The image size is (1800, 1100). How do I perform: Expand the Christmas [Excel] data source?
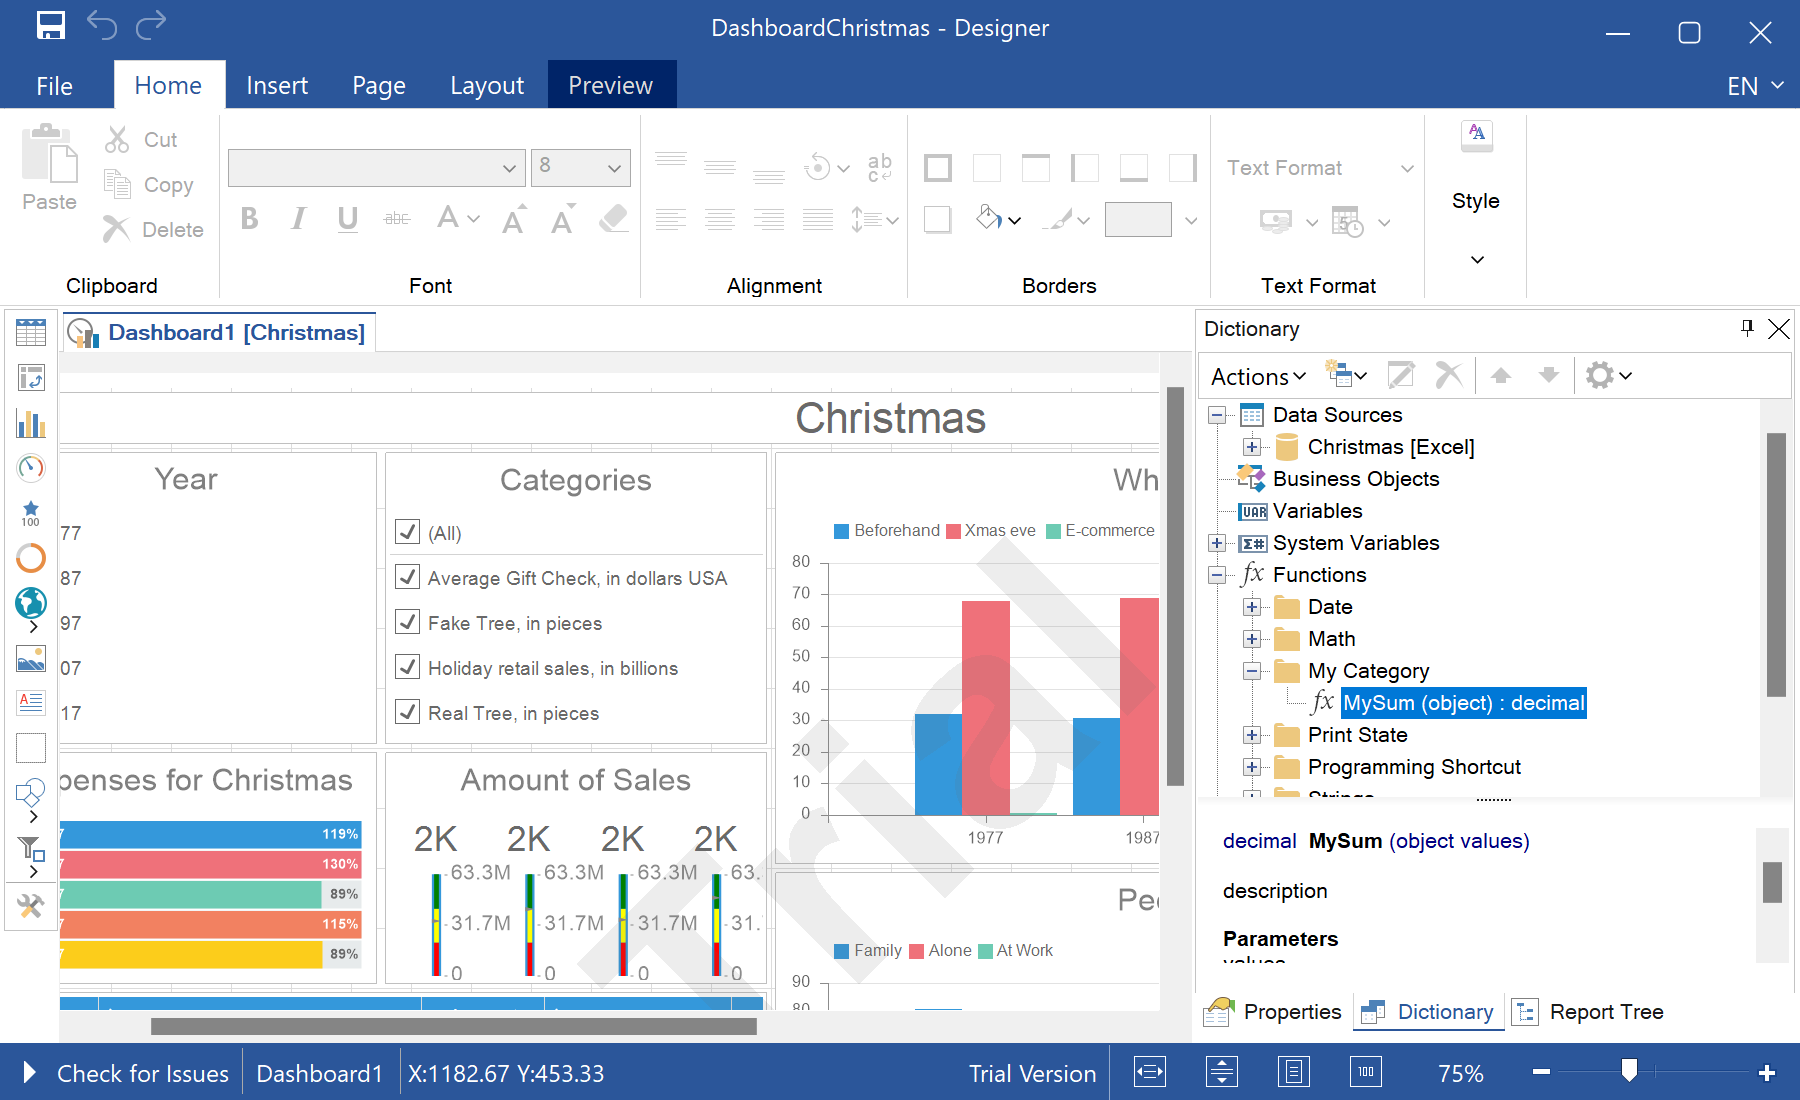[1251, 447]
